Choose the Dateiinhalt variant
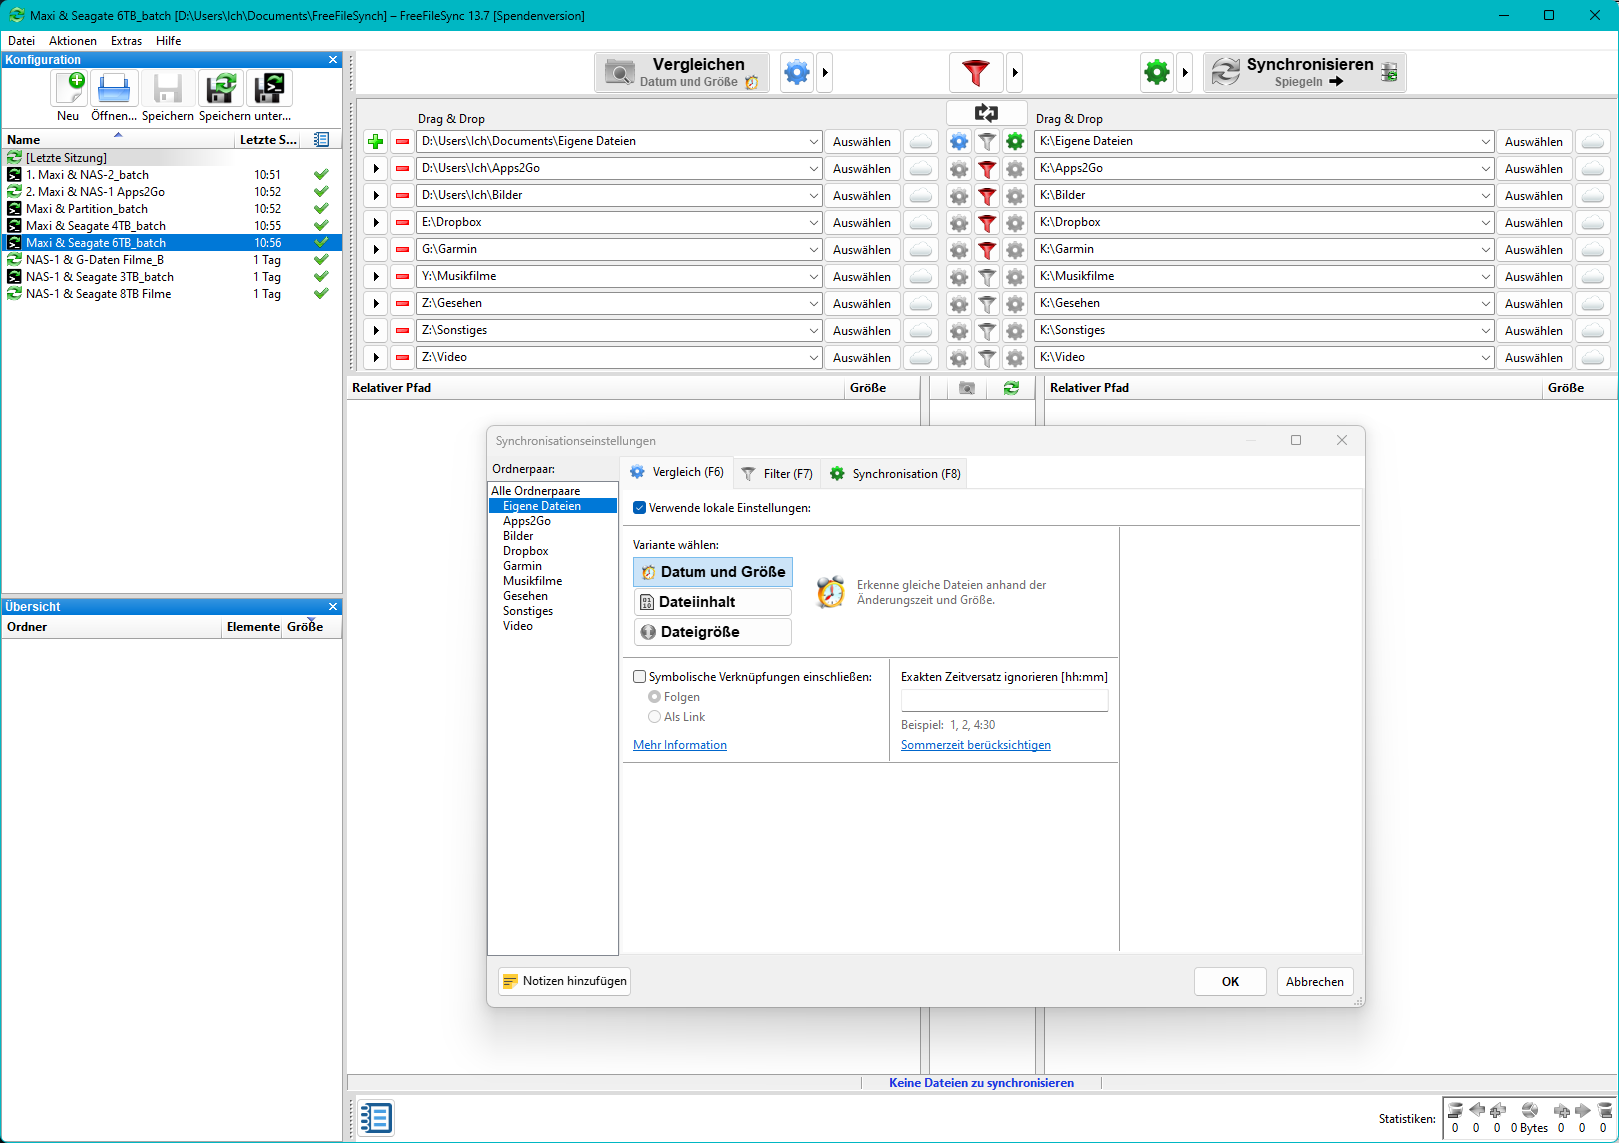This screenshot has height=1143, width=1619. pyautogui.click(x=713, y=602)
